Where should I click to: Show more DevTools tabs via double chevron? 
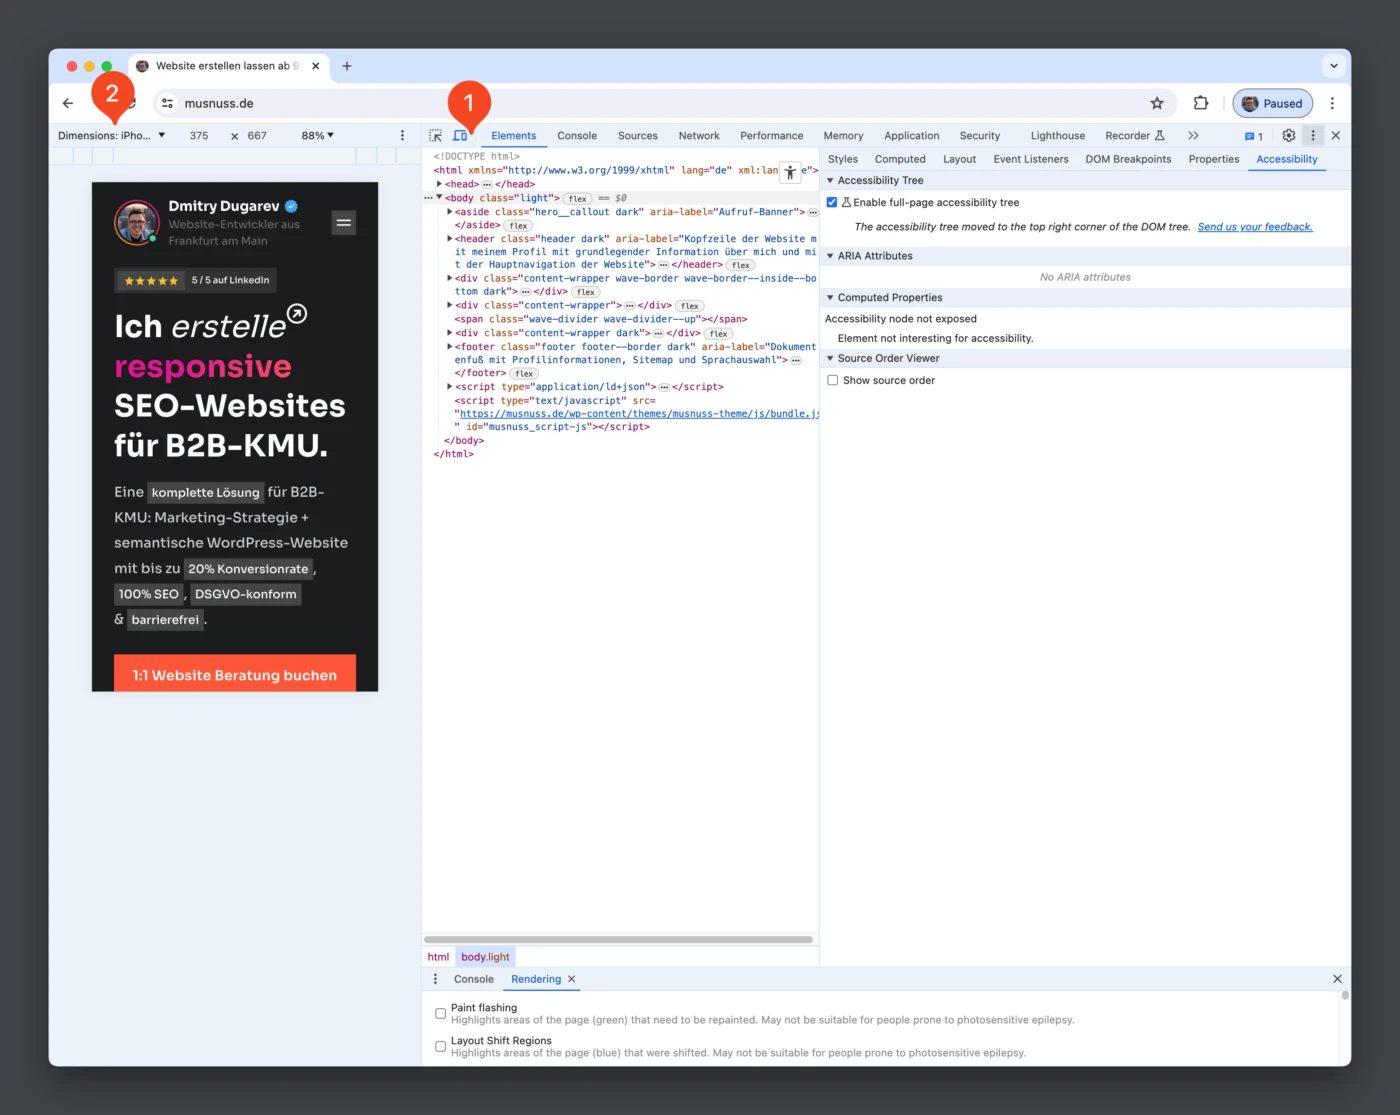1193,136
